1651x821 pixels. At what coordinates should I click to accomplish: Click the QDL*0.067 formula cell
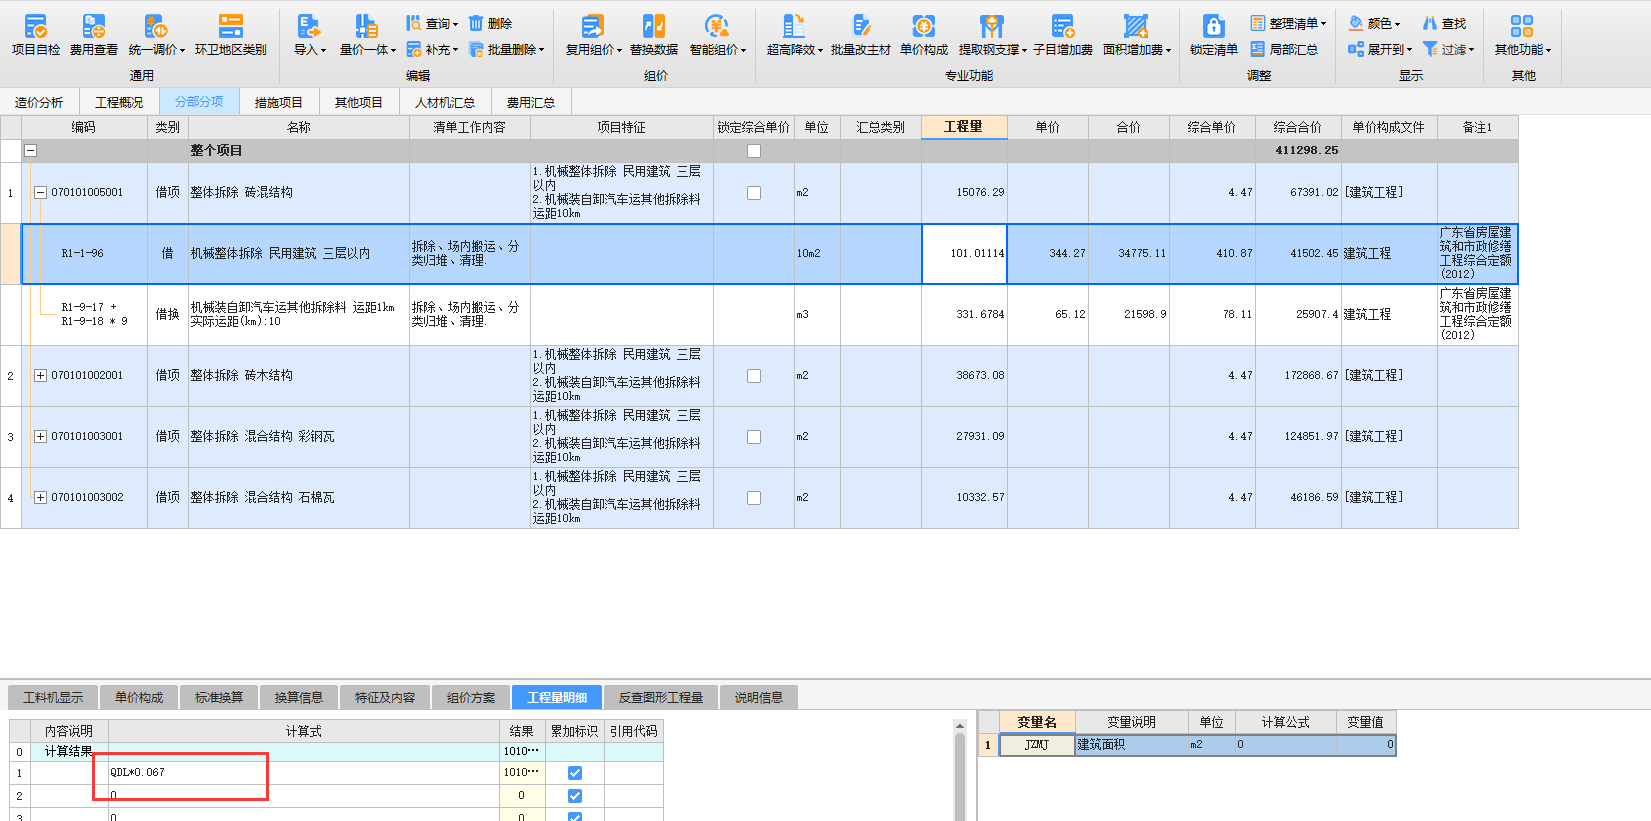[304, 772]
